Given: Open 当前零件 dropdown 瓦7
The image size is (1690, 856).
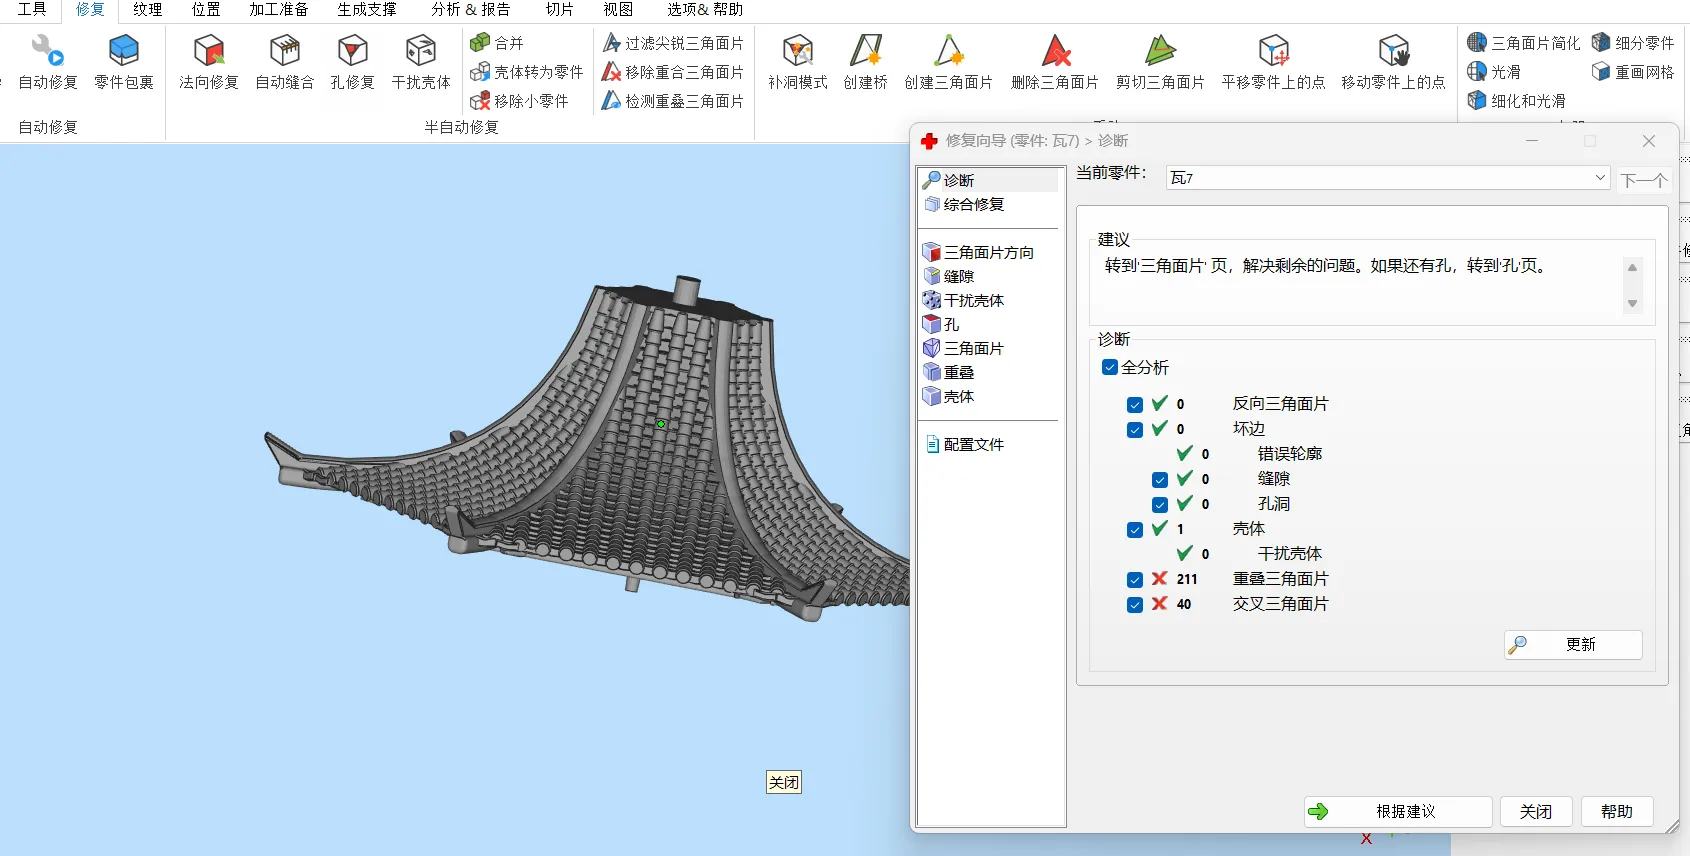Looking at the screenshot, I should (x=1388, y=178).
